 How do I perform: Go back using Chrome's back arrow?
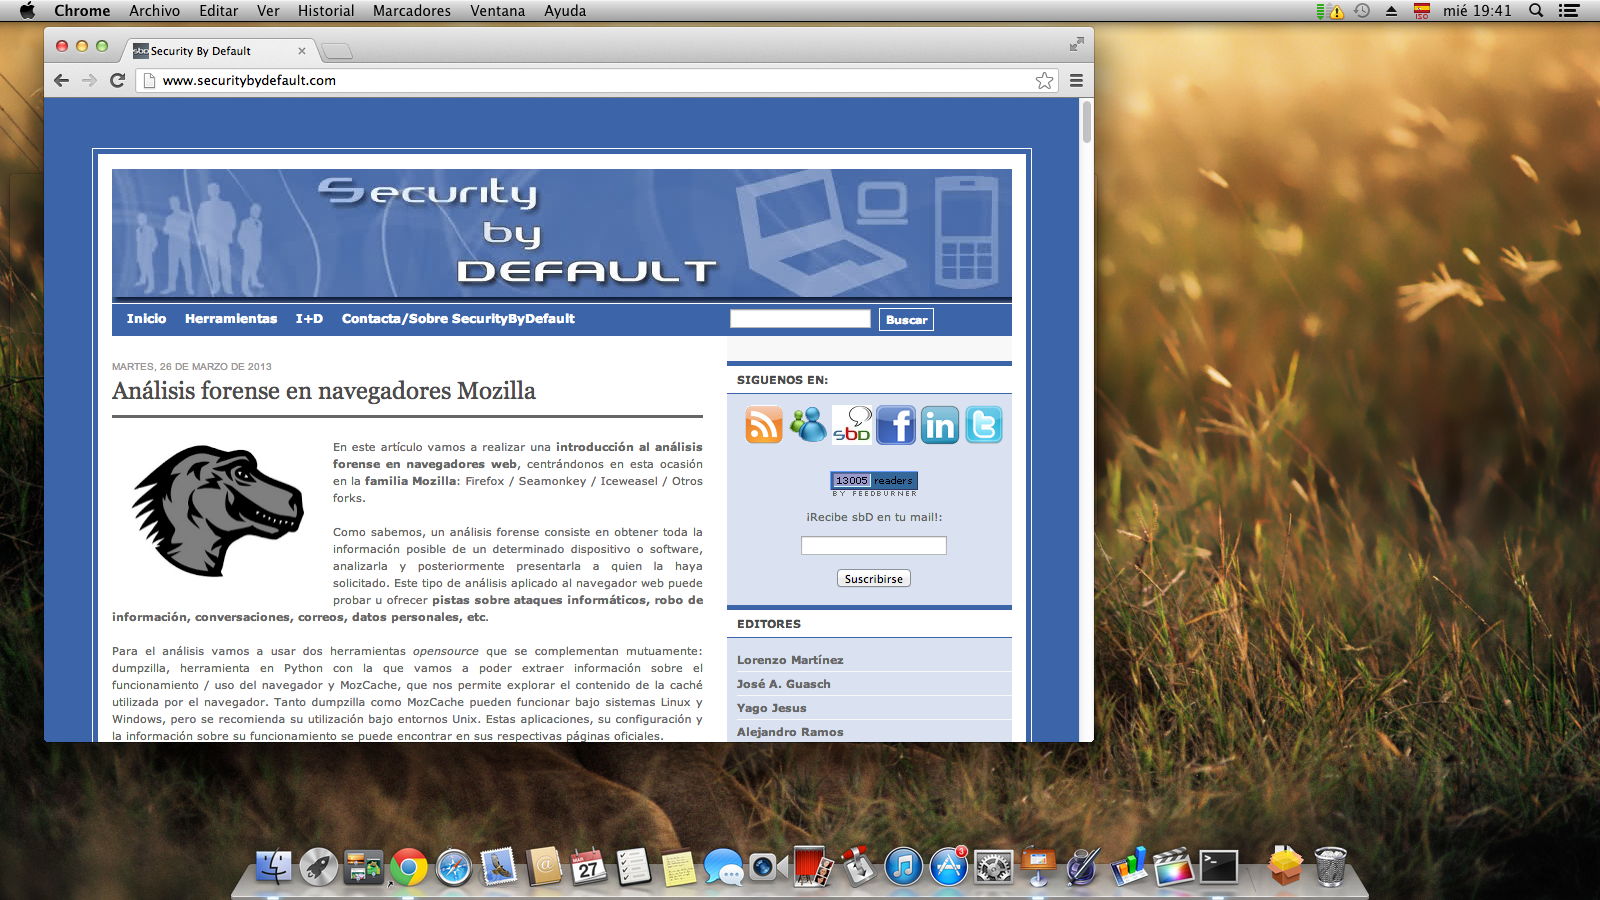[62, 80]
